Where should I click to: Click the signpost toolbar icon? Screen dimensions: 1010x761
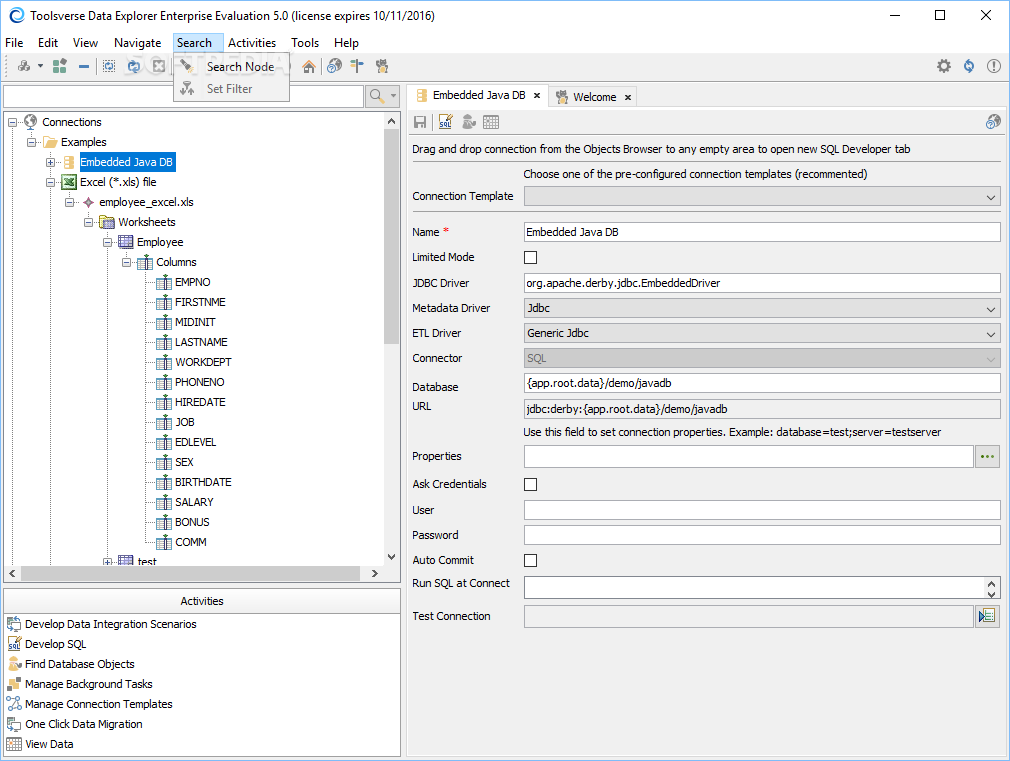[x=357, y=66]
